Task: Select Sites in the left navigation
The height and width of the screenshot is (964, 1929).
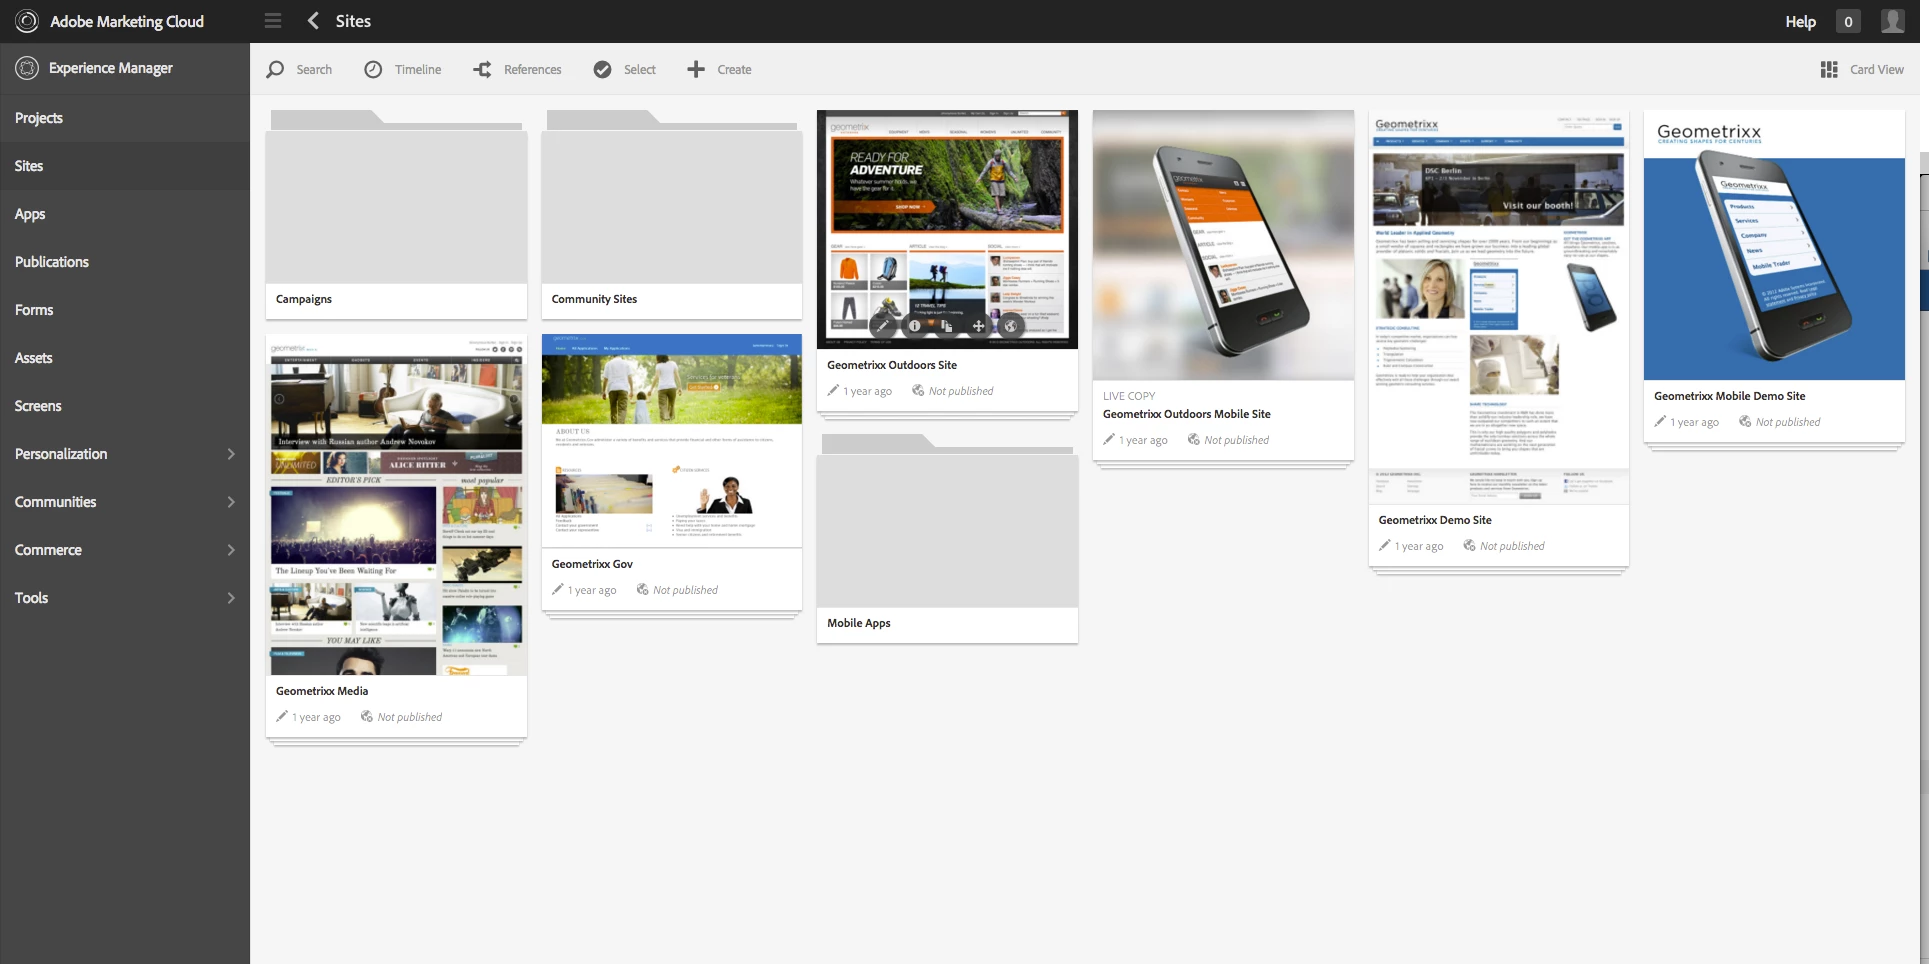Action: click(125, 166)
